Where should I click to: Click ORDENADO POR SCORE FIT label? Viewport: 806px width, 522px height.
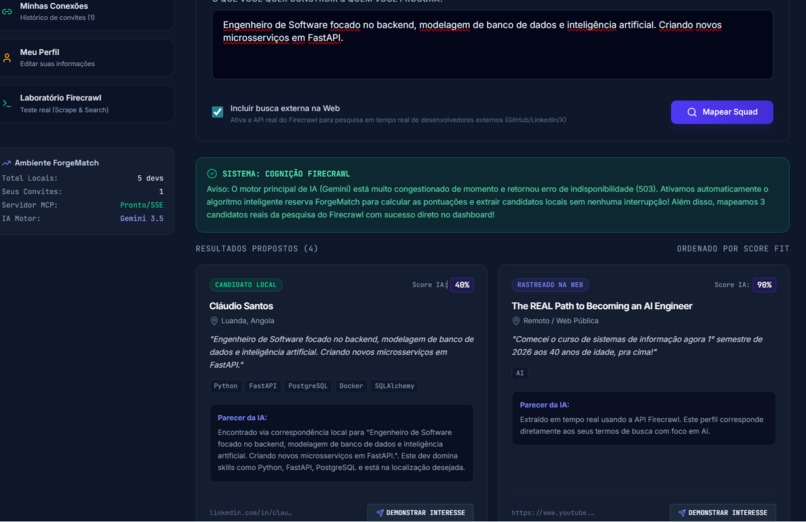tap(732, 249)
